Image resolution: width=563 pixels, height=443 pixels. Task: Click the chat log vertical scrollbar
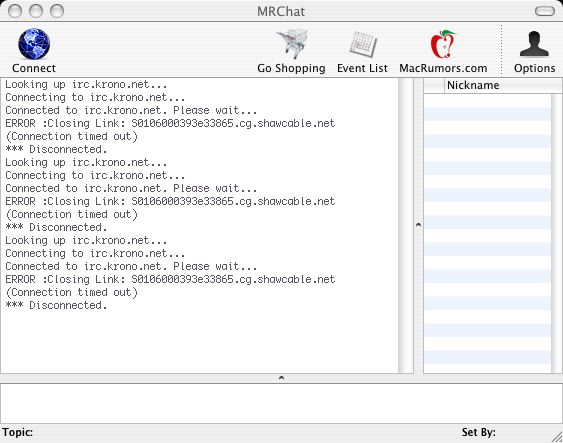406,225
